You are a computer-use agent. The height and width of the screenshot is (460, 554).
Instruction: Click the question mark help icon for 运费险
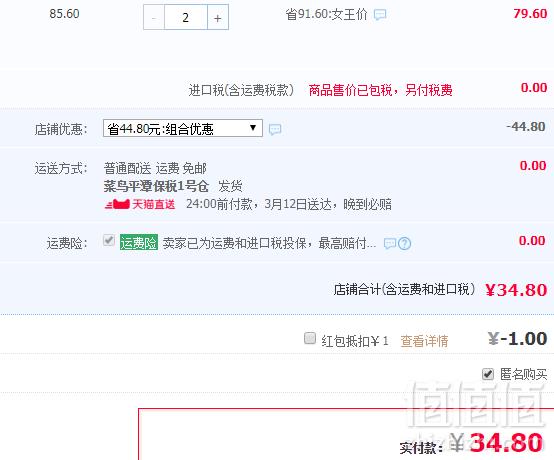[x=405, y=243]
